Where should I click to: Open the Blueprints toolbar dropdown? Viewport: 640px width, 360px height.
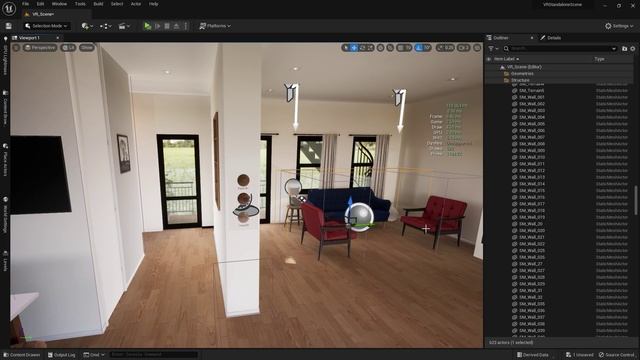[x=106, y=26]
